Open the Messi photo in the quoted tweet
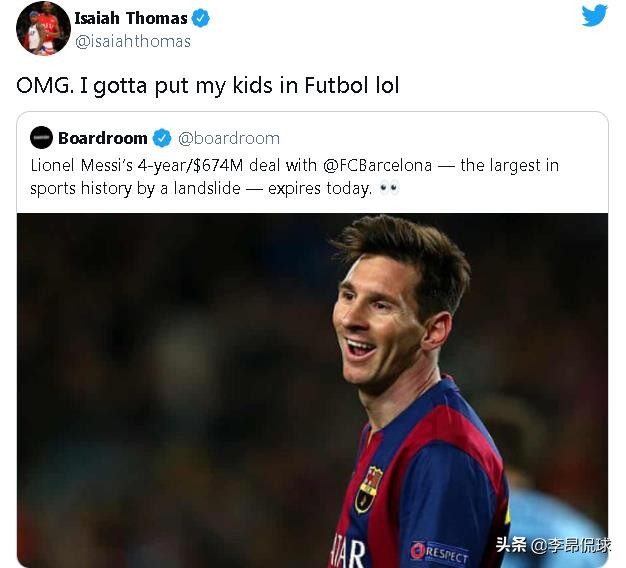 pos(312,390)
